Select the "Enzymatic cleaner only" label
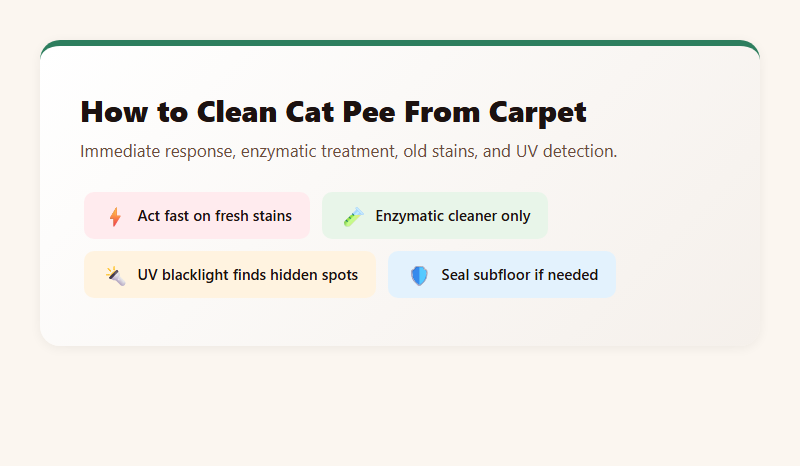This screenshot has height=466, width=800. (452, 216)
